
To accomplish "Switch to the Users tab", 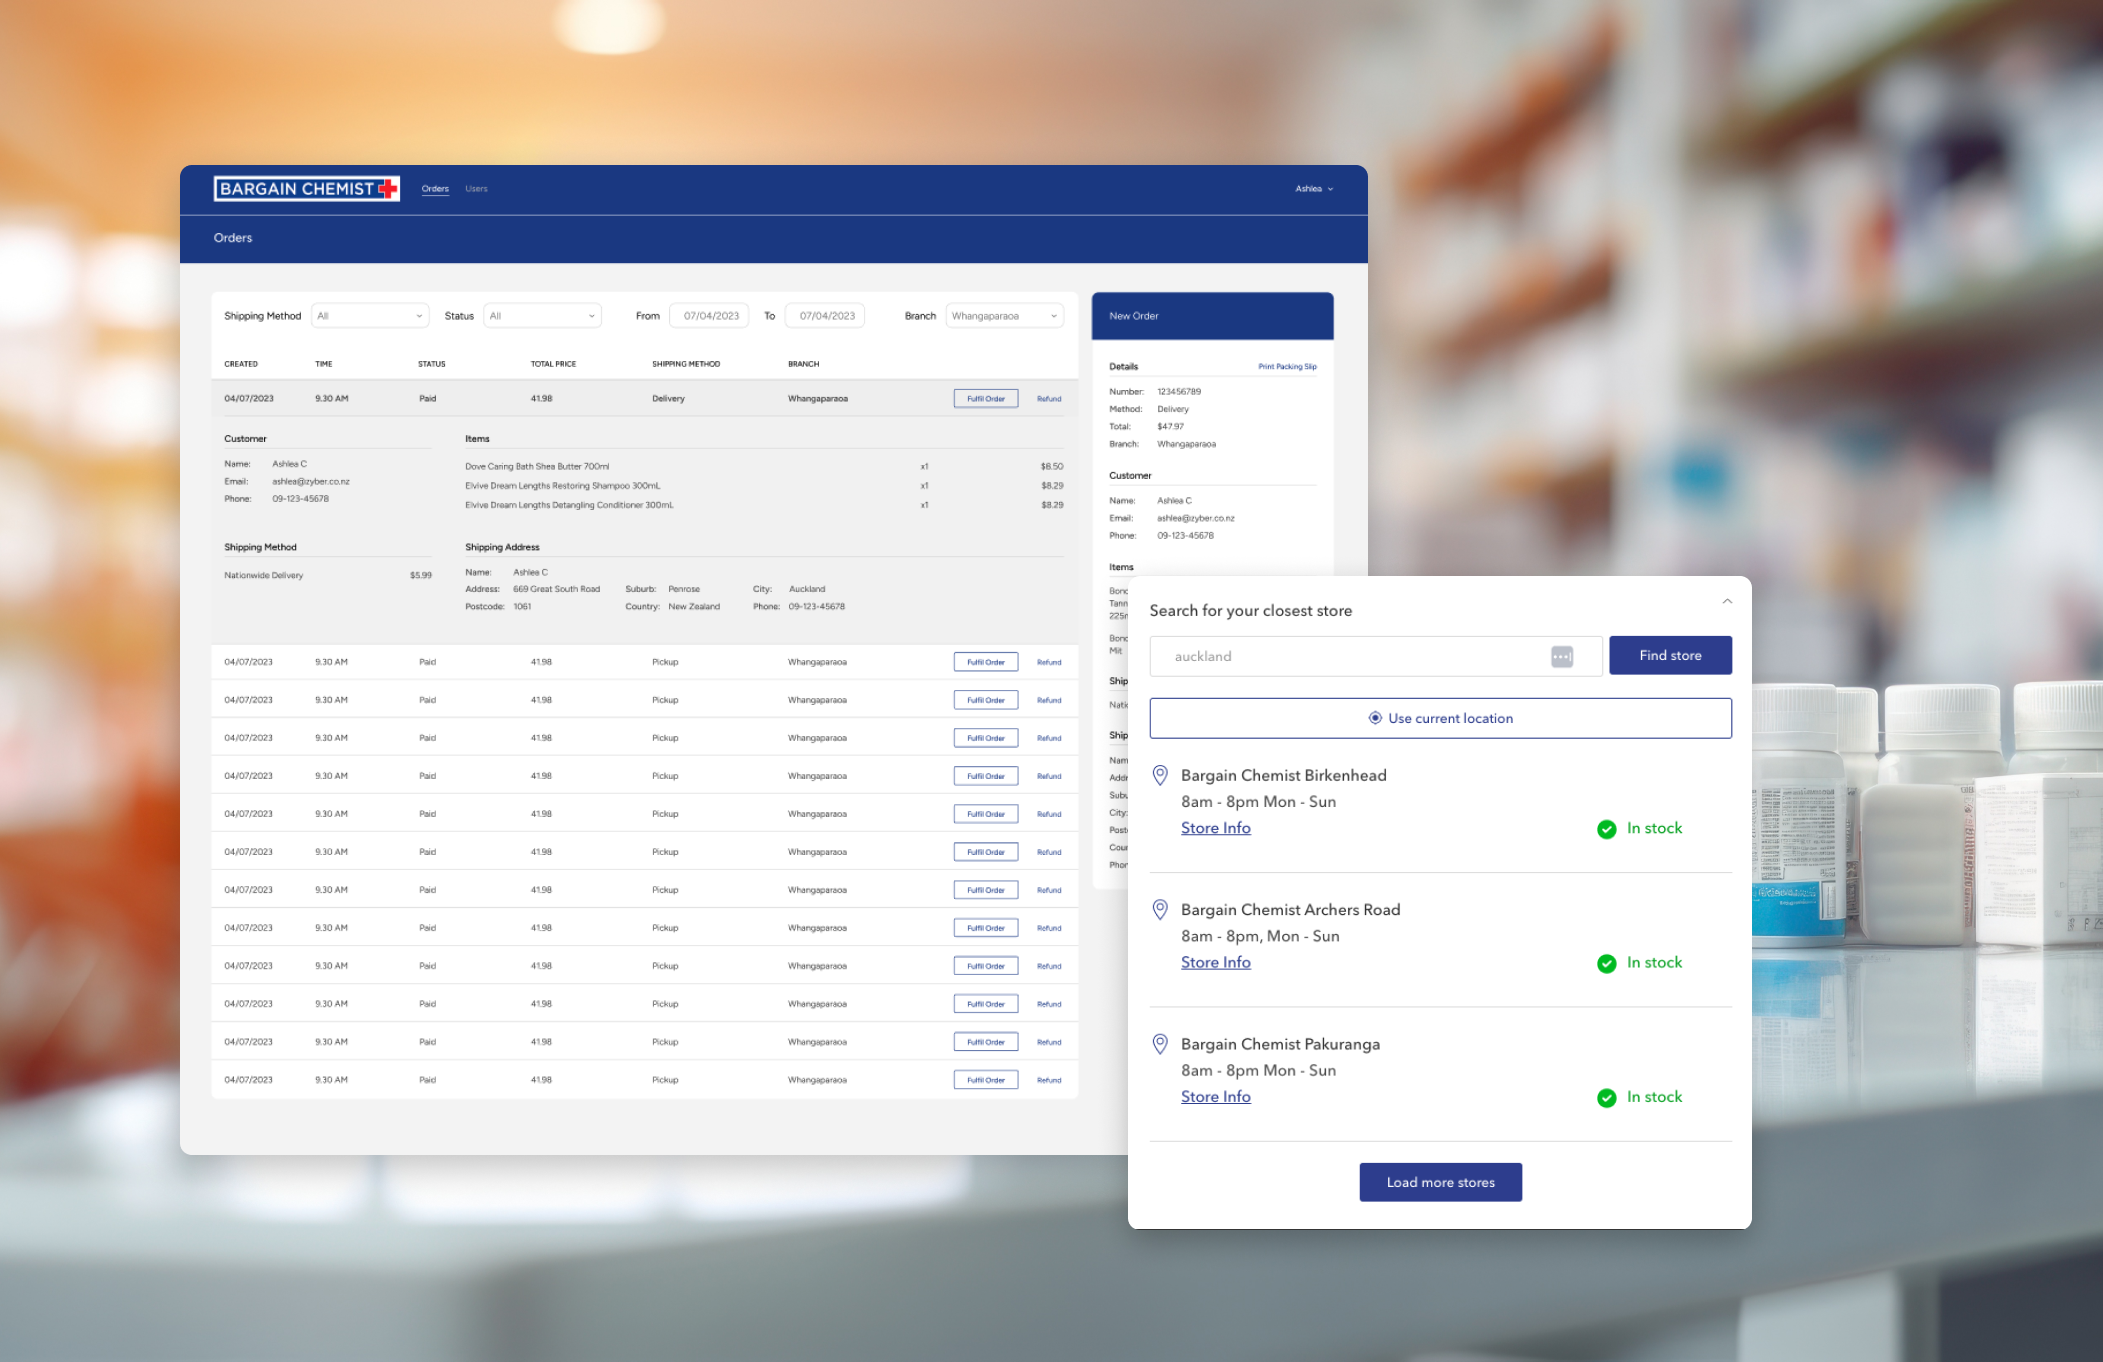I will pos(476,189).
